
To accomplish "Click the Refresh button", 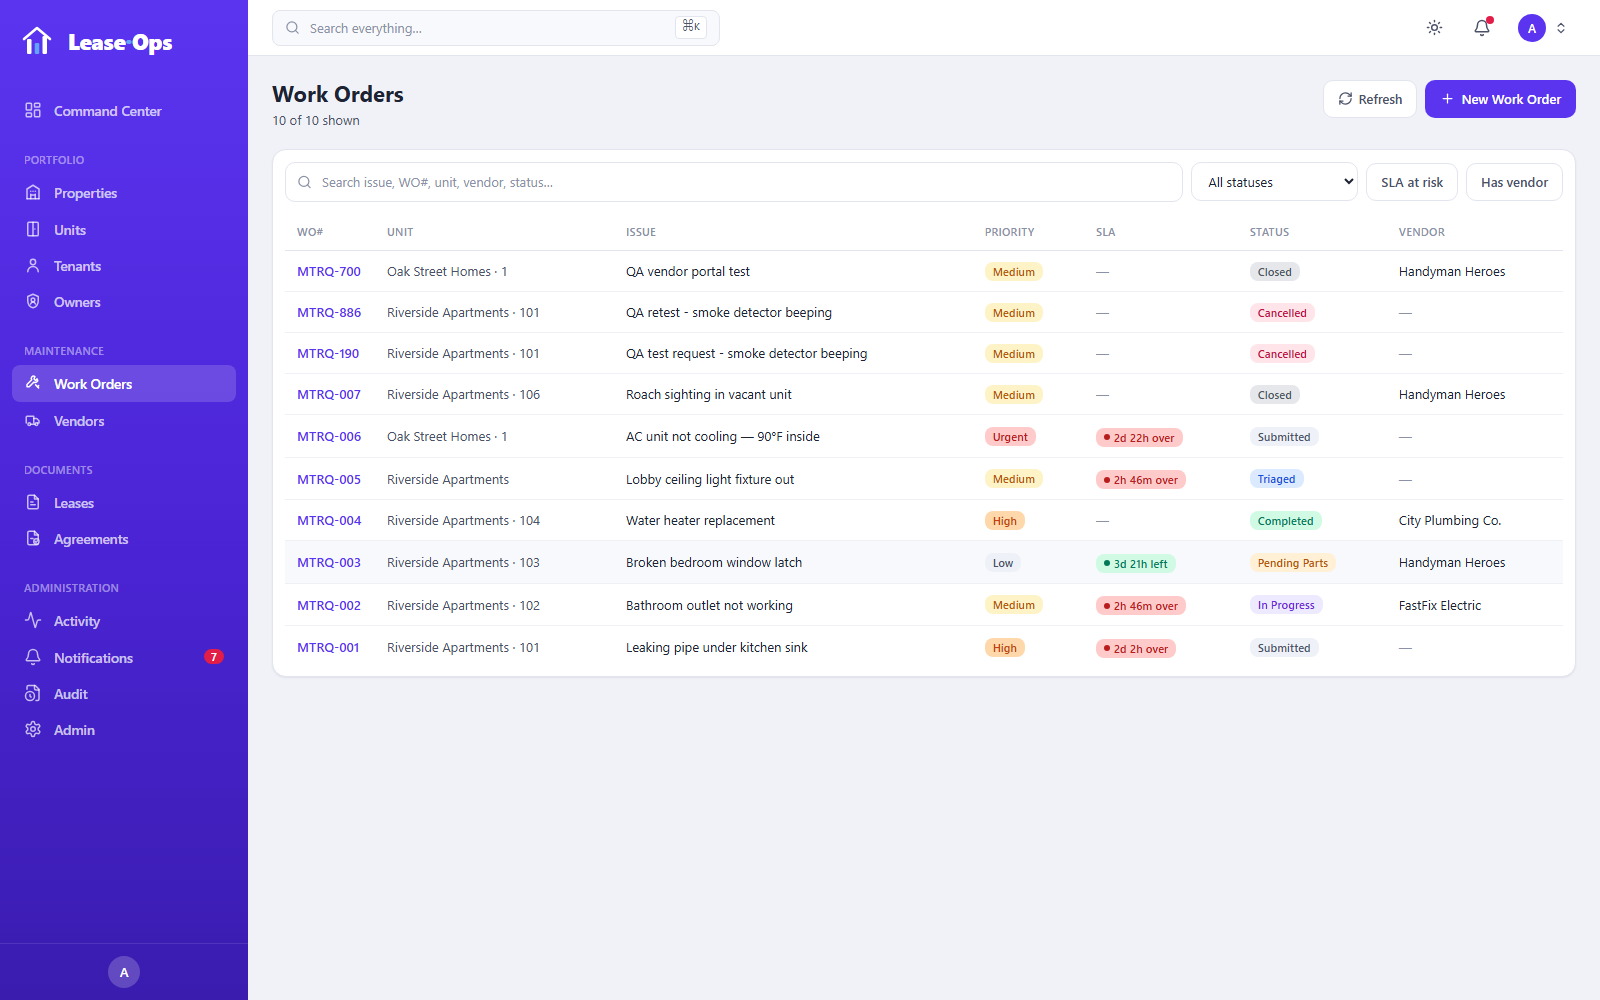I will click(1370, 99).
